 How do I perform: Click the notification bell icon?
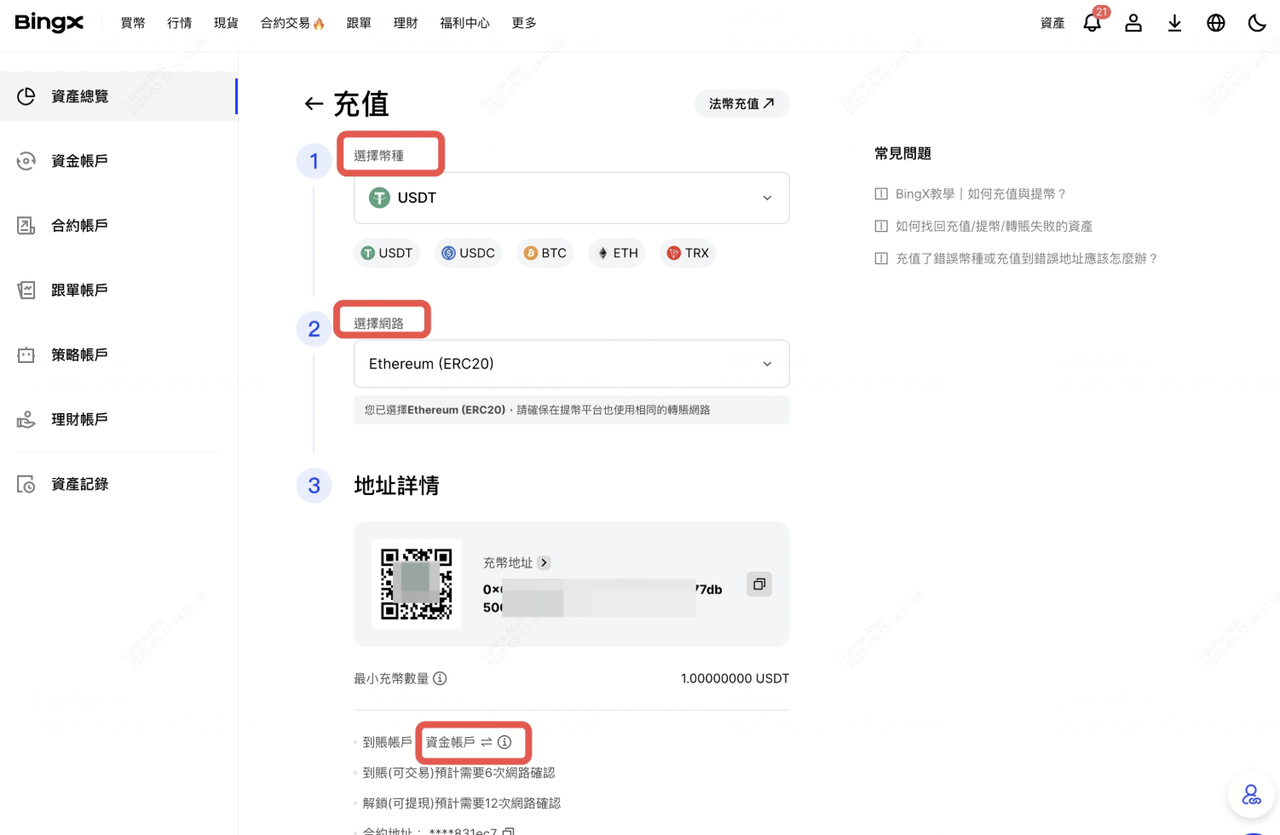pyautogui.click(x=1092, y=23)
